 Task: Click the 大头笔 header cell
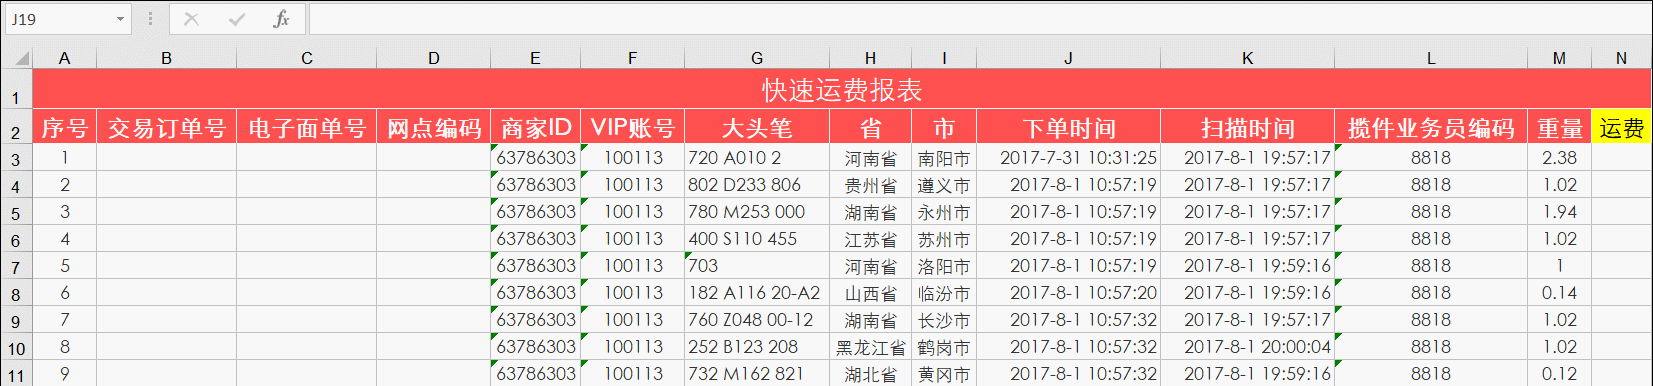[x=757, y=127]
